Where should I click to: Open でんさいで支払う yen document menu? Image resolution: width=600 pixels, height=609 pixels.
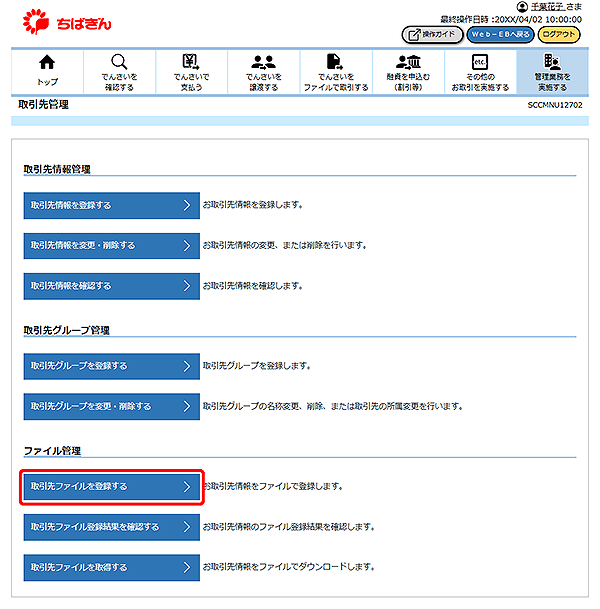click(x=191, y=71)
